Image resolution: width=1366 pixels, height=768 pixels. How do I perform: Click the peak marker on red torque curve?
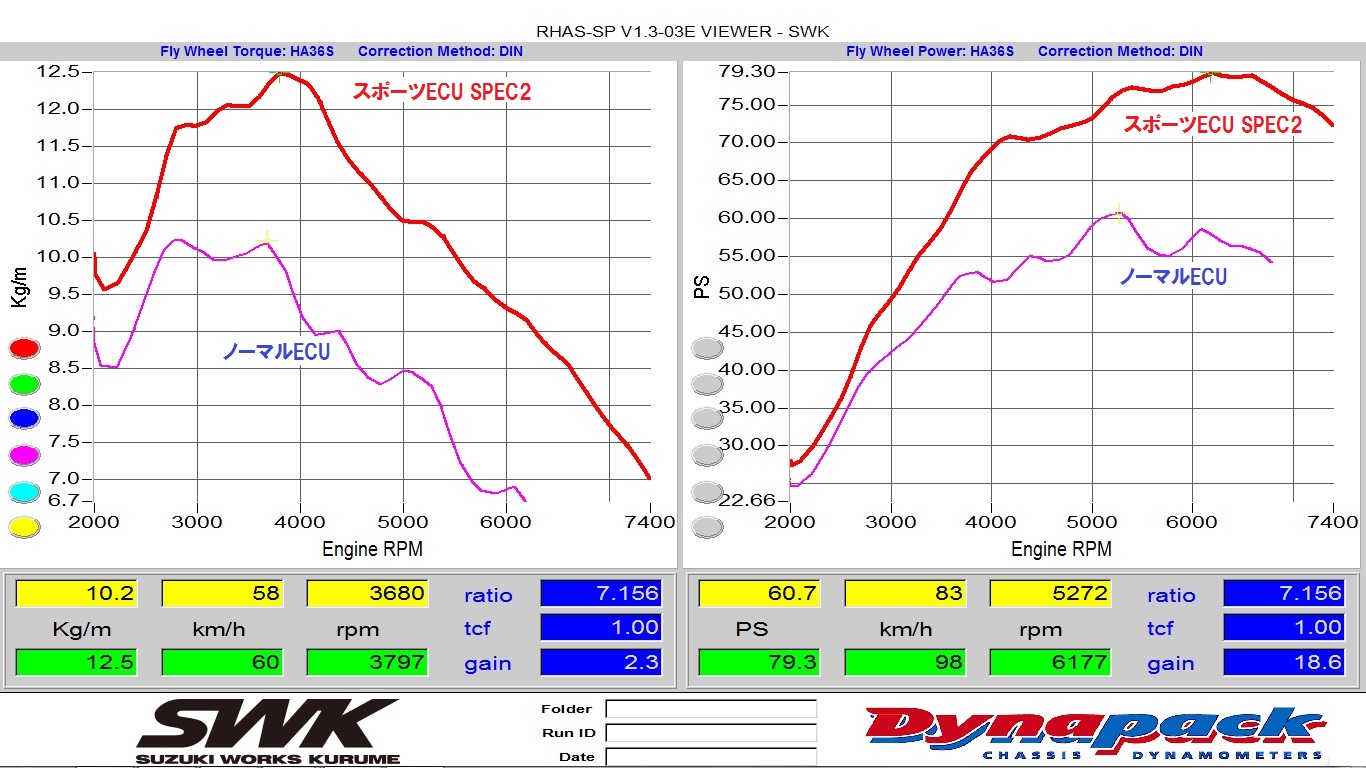pyautogui.click(x=281, y=72)
